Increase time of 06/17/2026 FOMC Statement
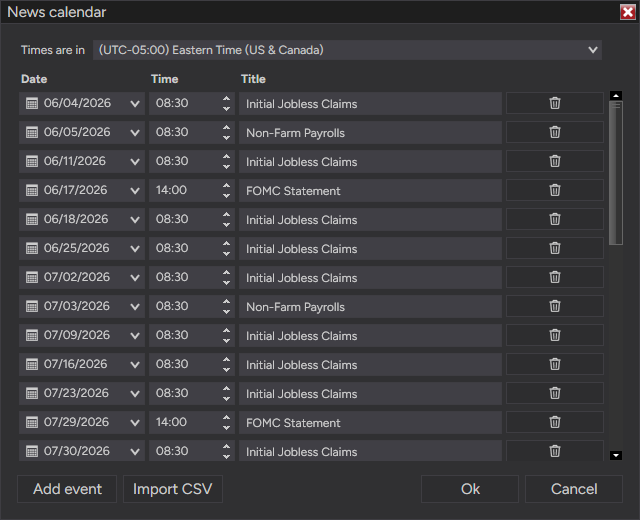This screenshot has width=640, height=520. pos(227,185)
